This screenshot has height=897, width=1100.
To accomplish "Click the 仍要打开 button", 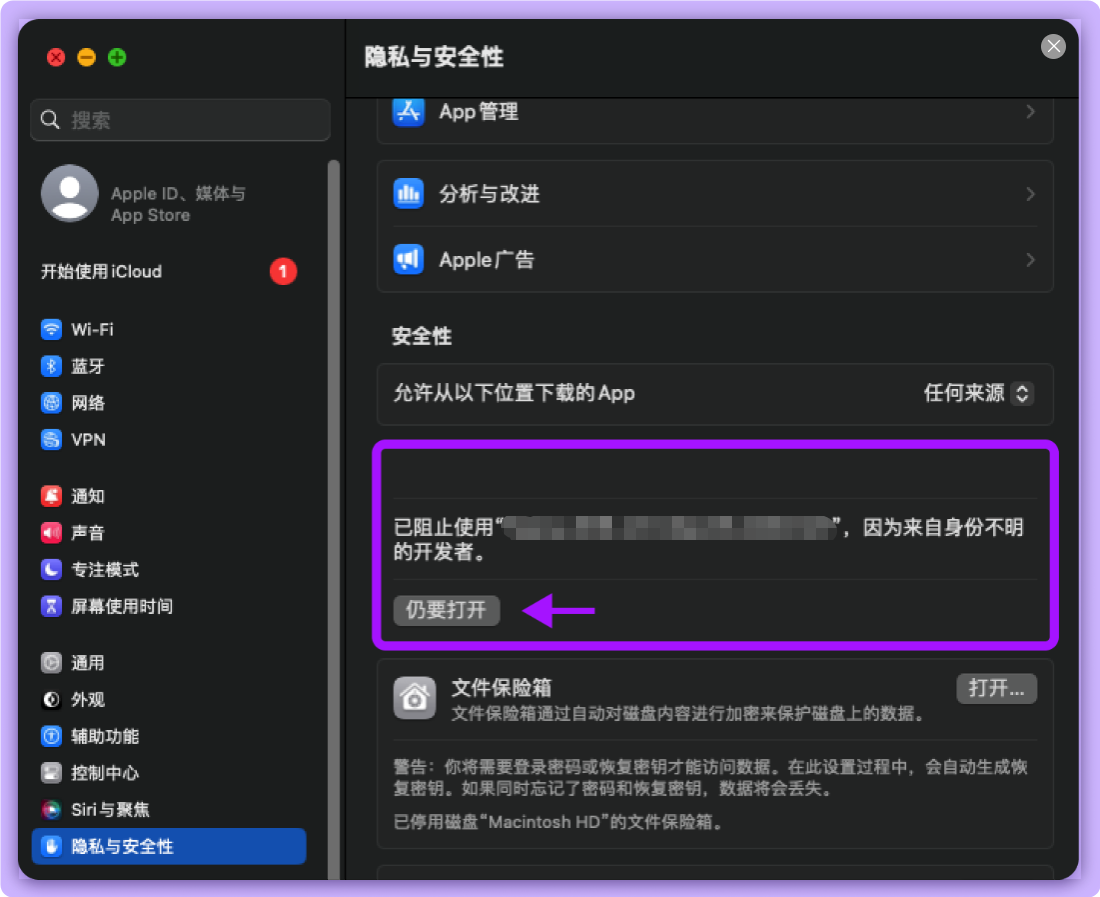I will tap(446, 610).
